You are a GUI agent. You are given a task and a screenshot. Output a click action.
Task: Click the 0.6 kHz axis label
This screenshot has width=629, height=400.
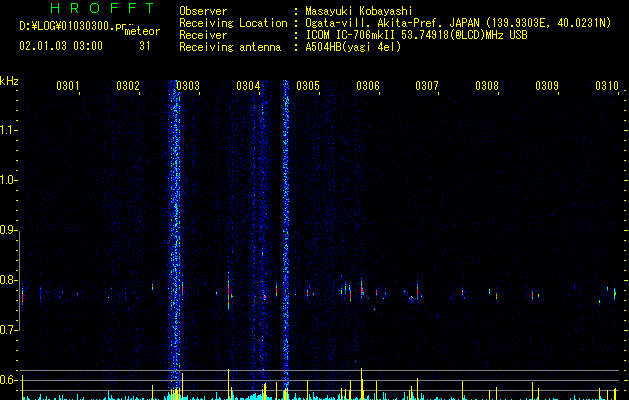[9, 380]
